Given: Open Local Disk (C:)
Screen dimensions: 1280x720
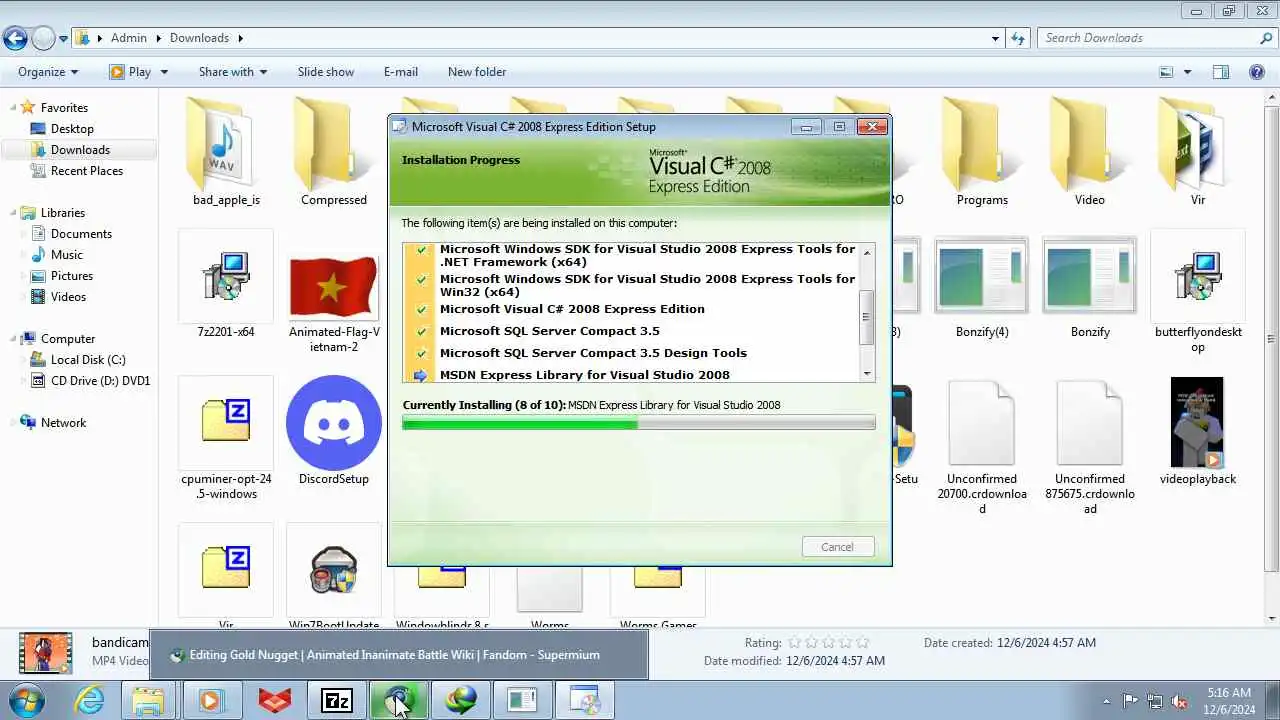Looking at the screenshot, I should point(88,360).
